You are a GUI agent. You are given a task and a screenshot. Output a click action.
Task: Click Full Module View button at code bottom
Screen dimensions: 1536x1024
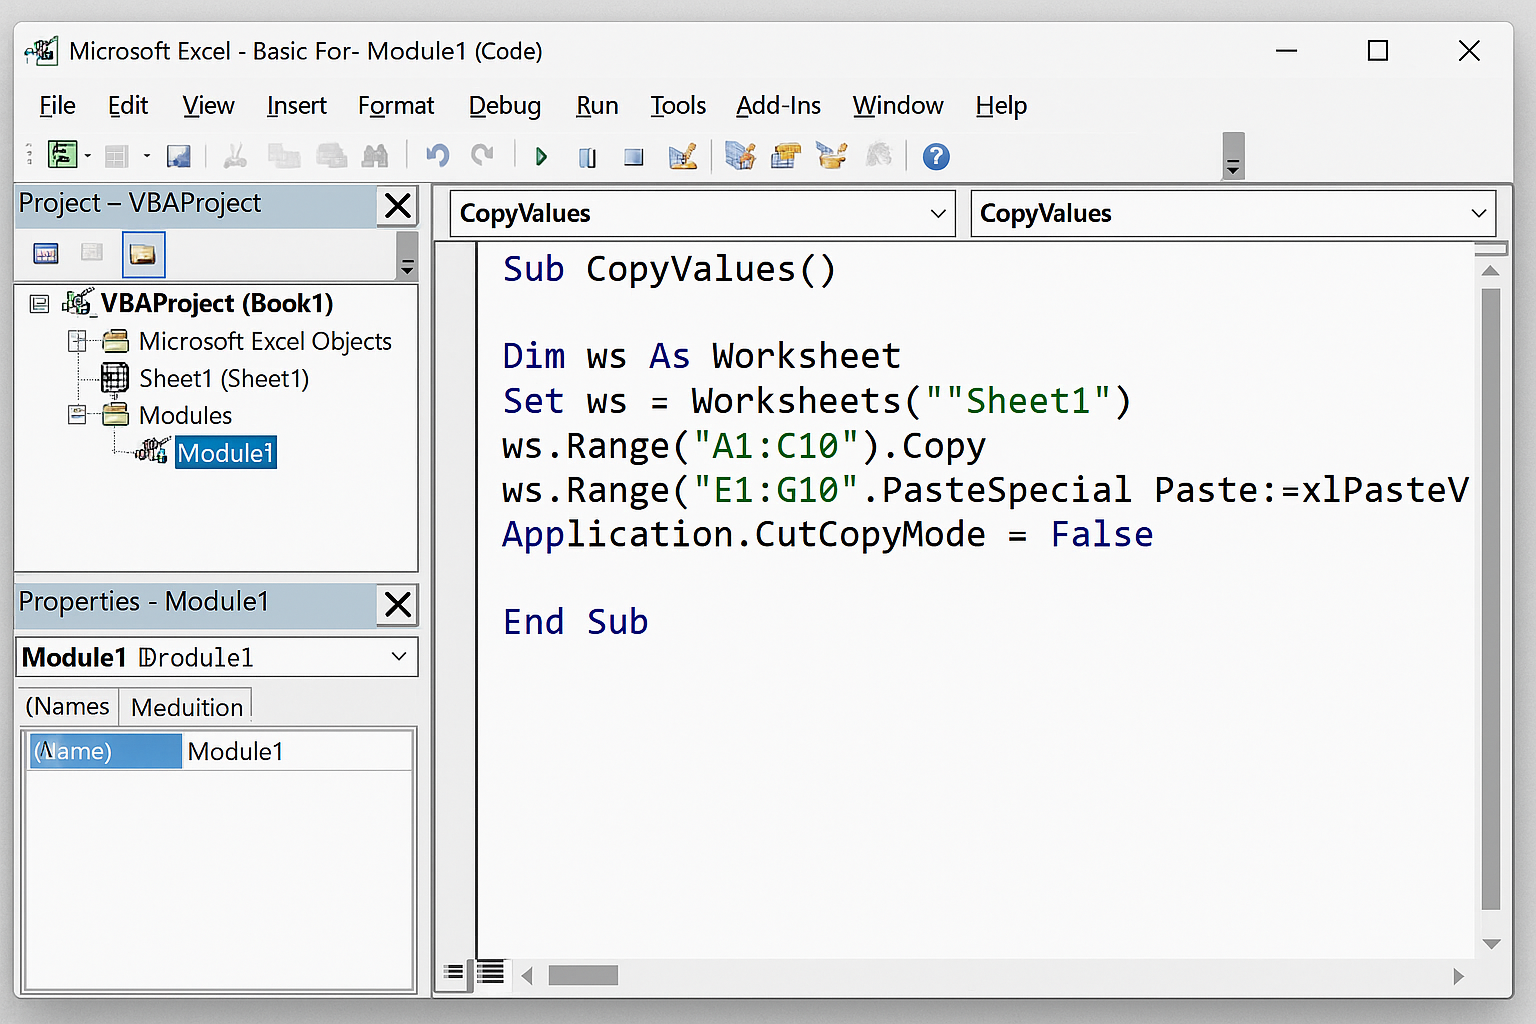(490, 972)
